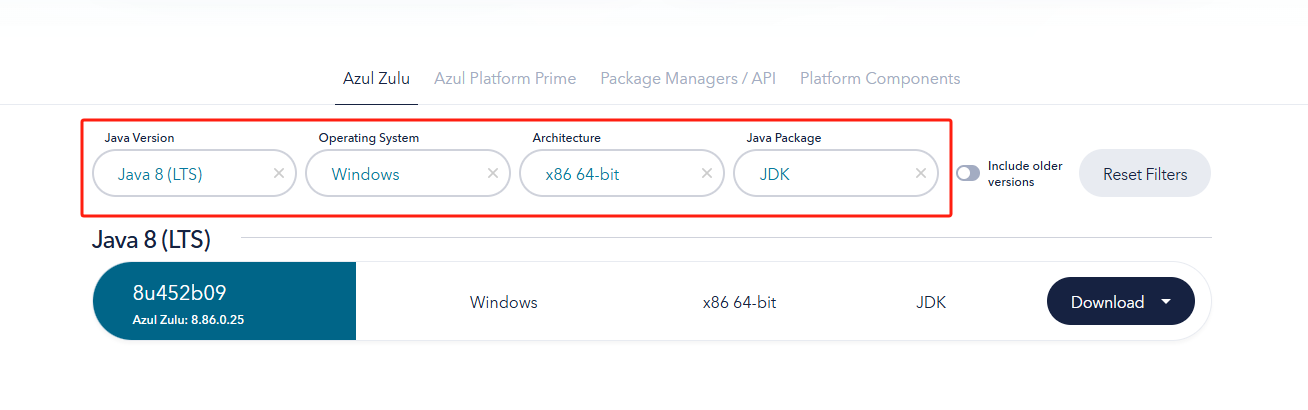The image size is (1308, 410).
Task: Select the 8u452b09 version block
Action: point(224,301)
